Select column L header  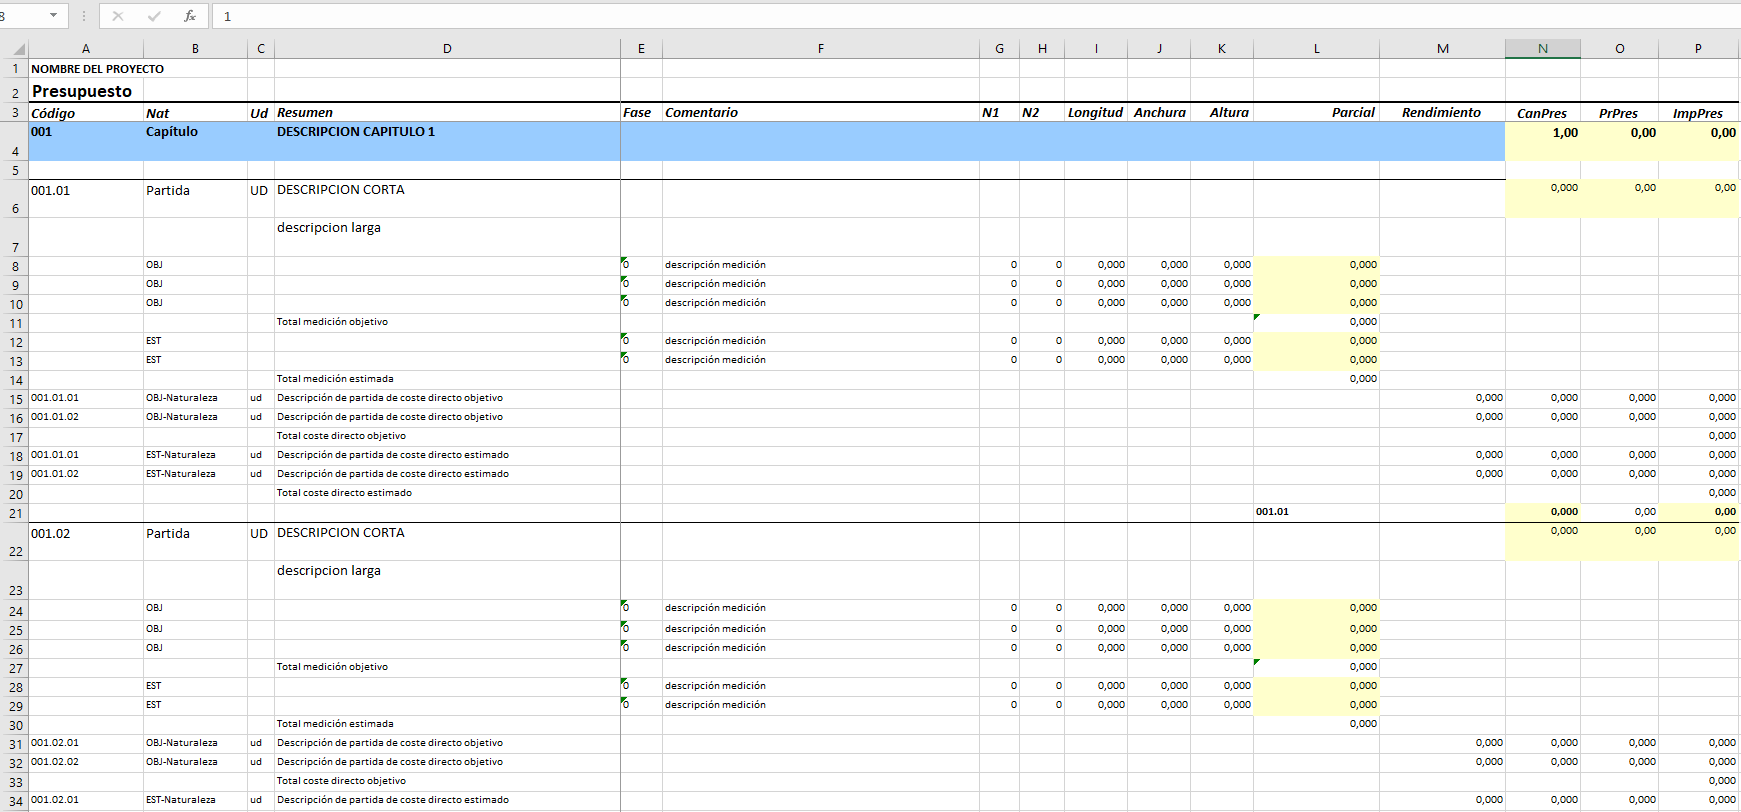point(1316,48)
